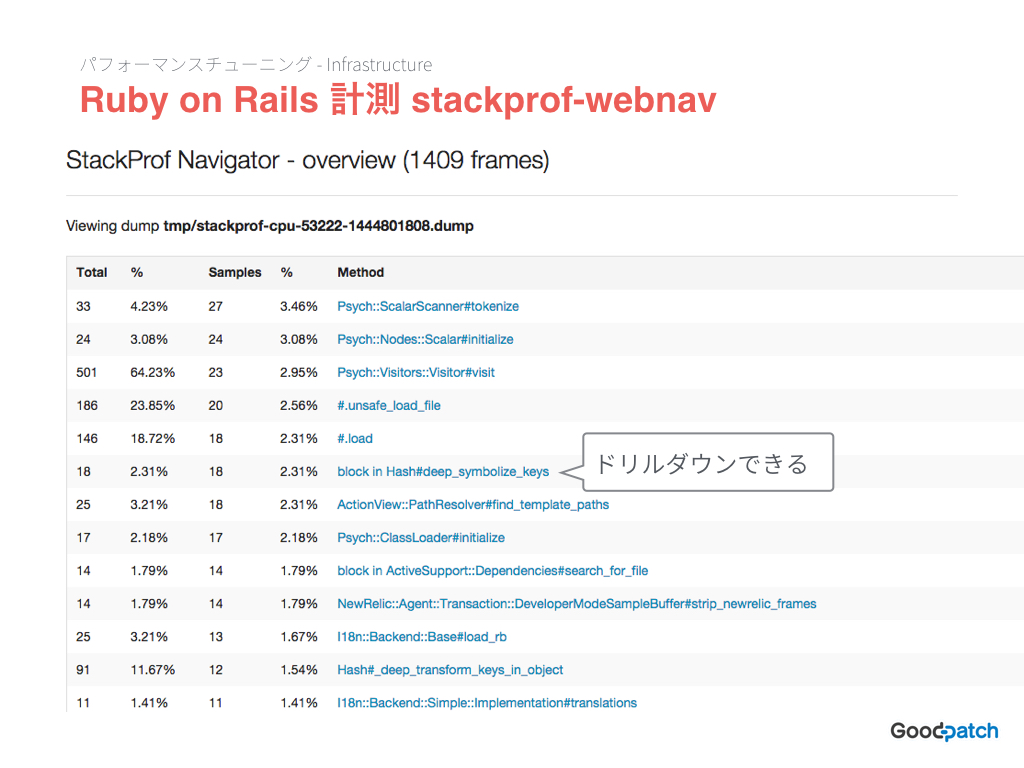The width and height of the screenshot is (1024, 768).
Task: Open the I18n::Backend::Base#load_rb link
Action: [x=422, y=637]
